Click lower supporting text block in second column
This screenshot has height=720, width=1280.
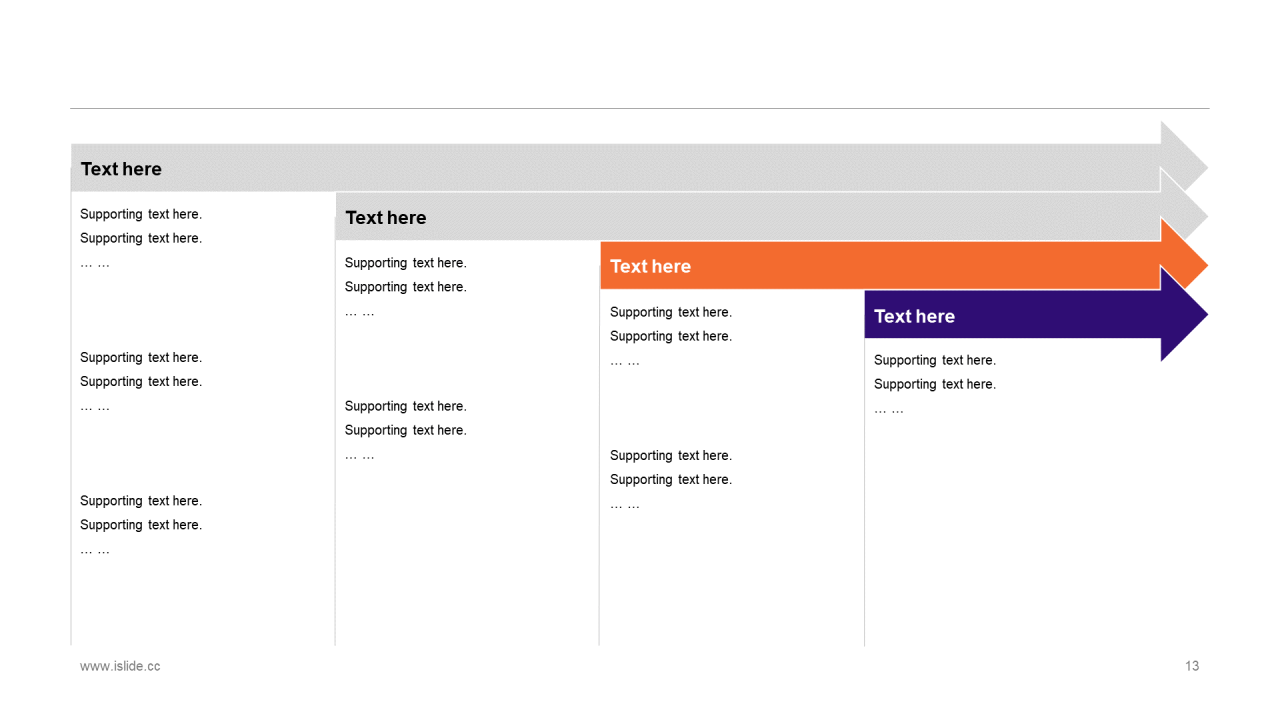coord(405,430)
